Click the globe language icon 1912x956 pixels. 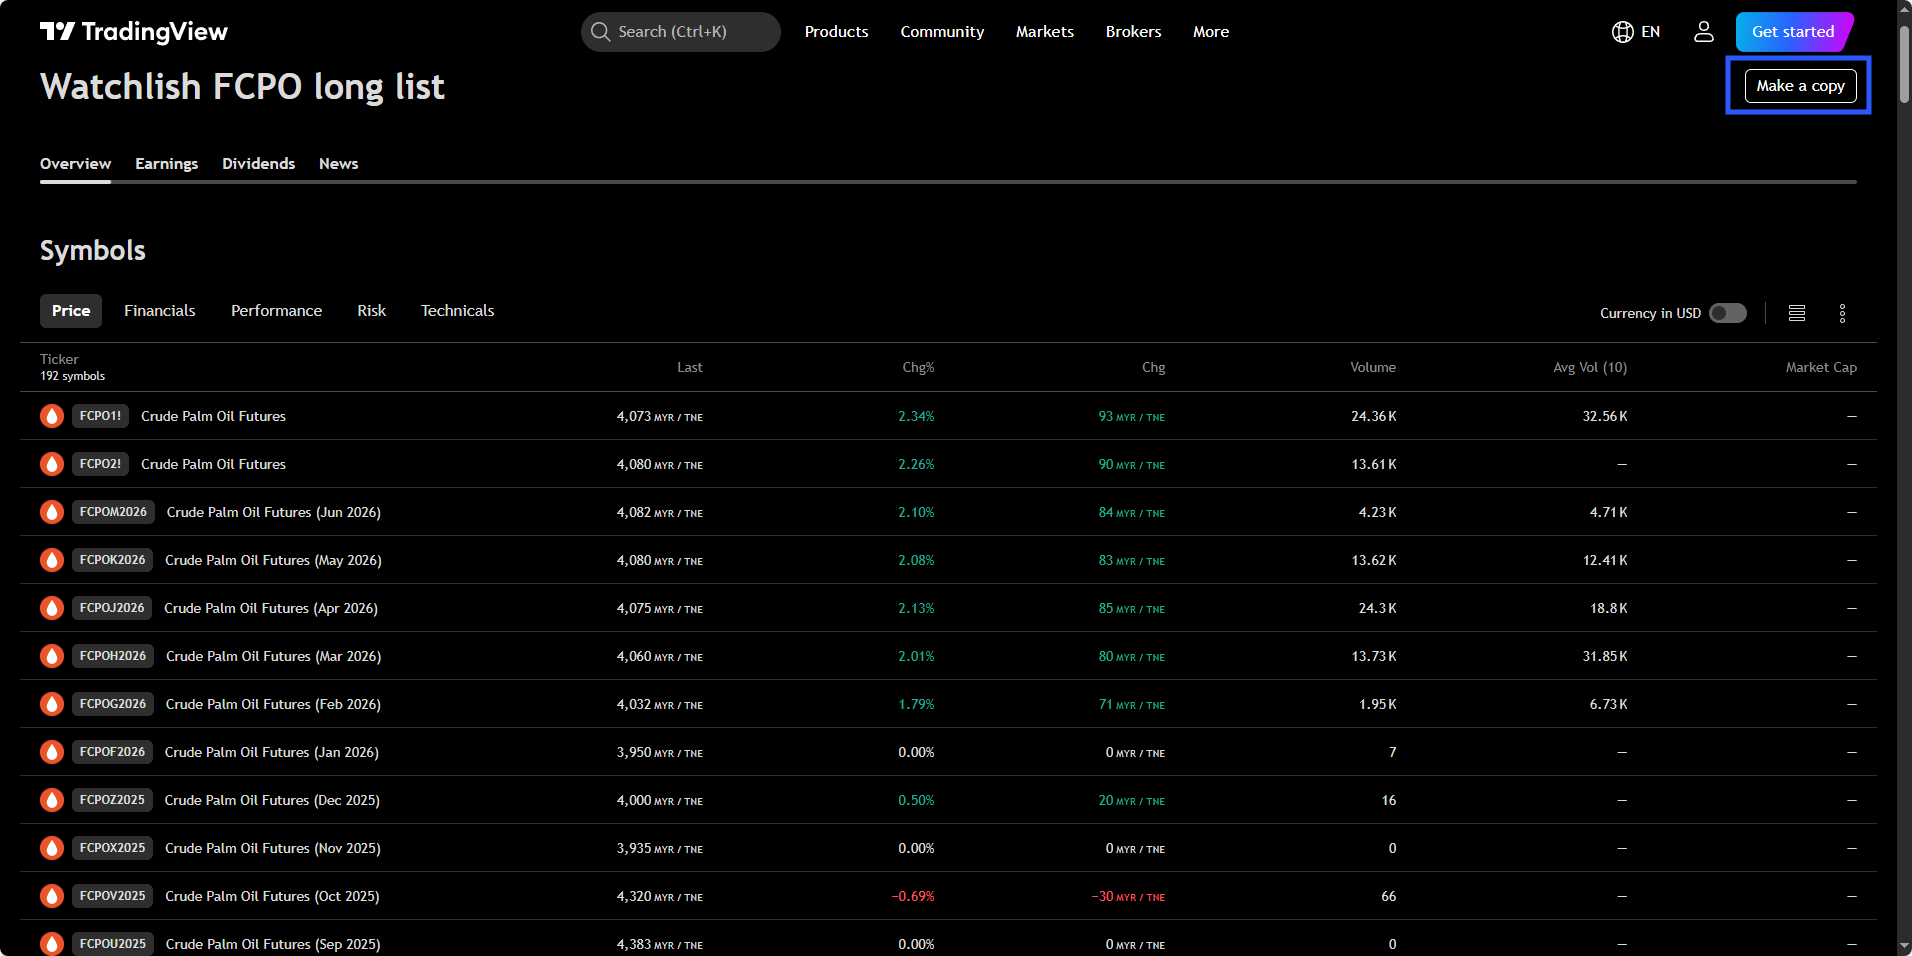(1622, 32)
